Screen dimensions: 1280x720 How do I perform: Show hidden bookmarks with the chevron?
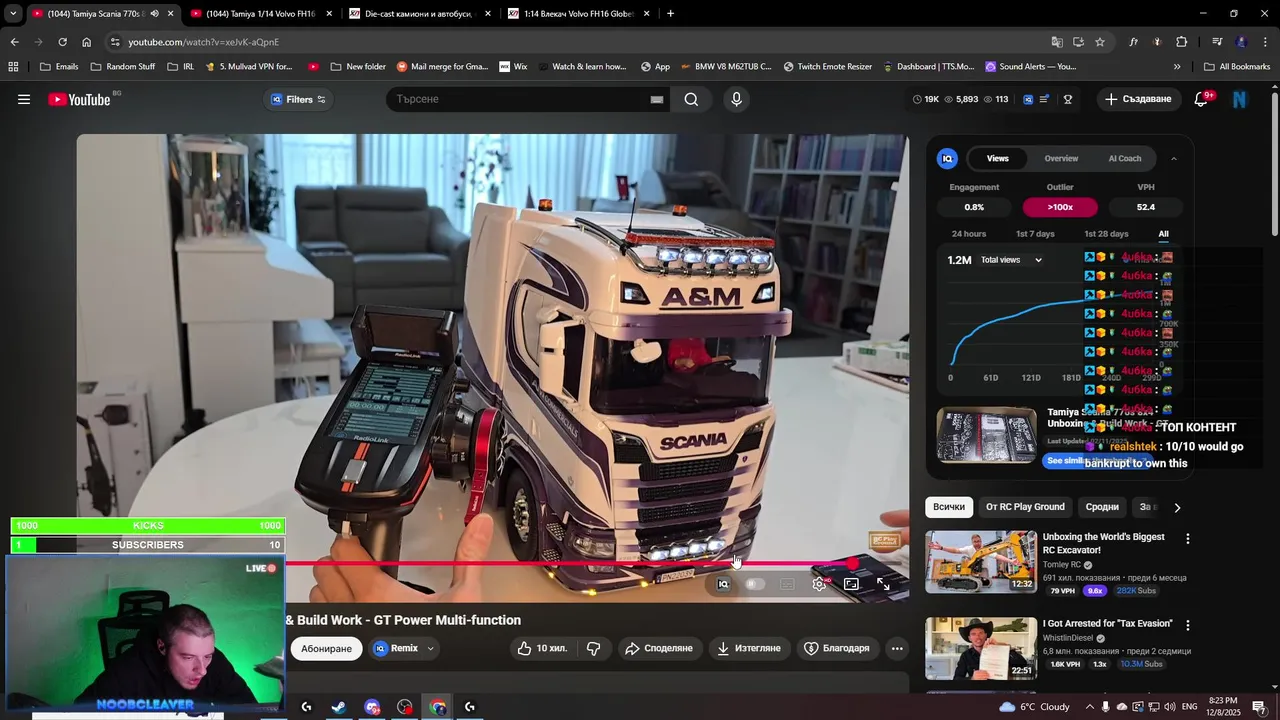pos(1177,67)
